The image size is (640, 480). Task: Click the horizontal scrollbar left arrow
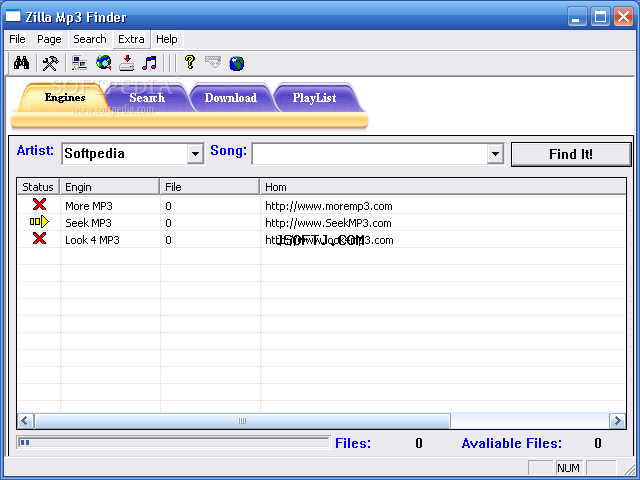25,421
